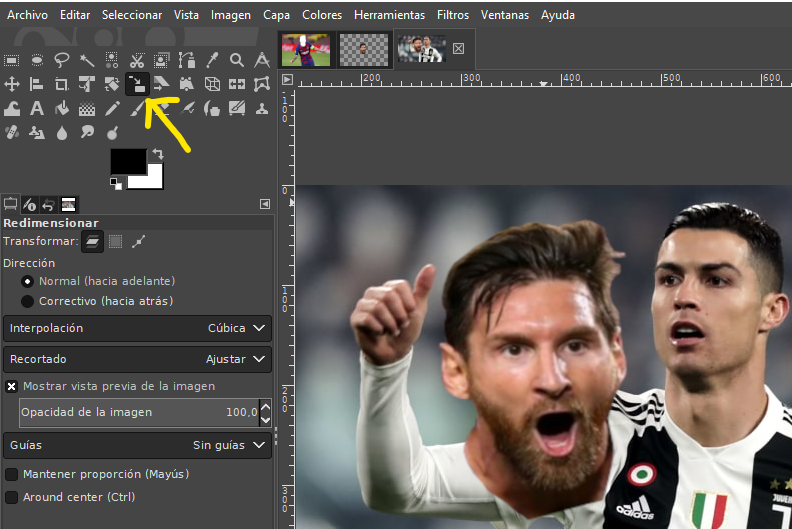This screenshot has height=529, width=792.
Task: Enable Mantener proporción checkbox
Action: [12, 474]
